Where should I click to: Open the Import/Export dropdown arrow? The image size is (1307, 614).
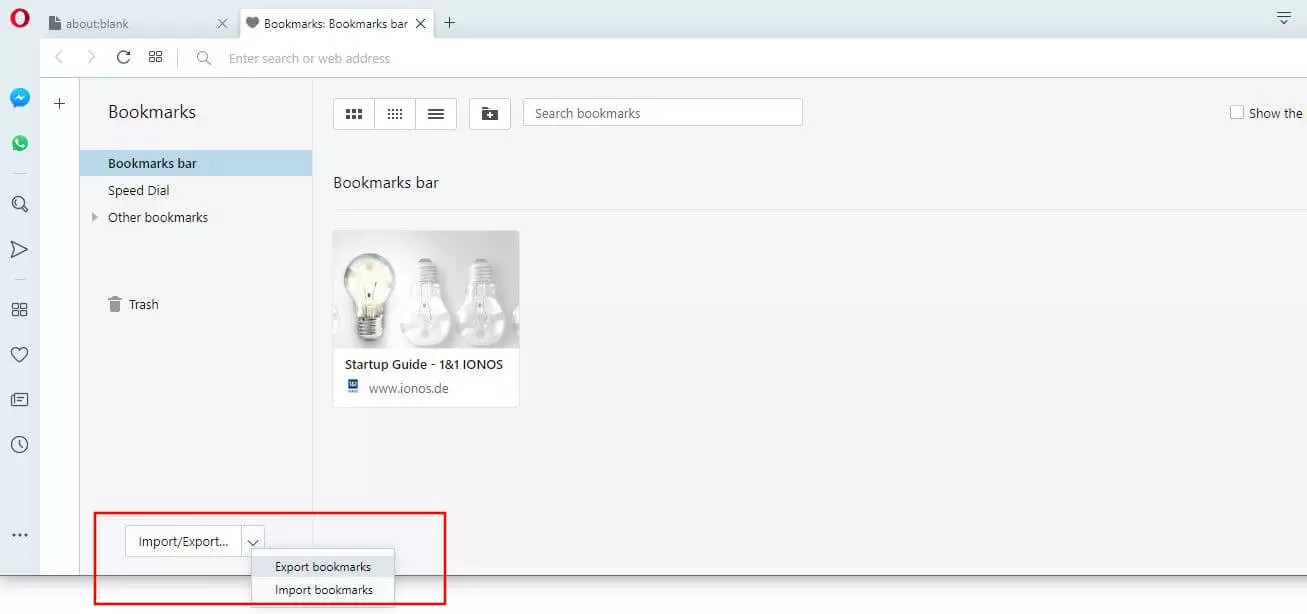(253, 541)
